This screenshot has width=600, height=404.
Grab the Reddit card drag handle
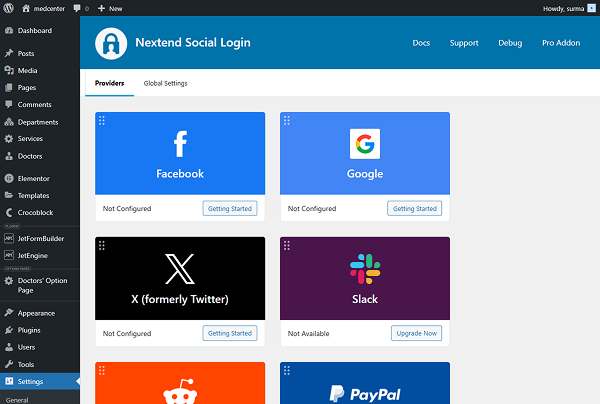[x=102, y=370]
